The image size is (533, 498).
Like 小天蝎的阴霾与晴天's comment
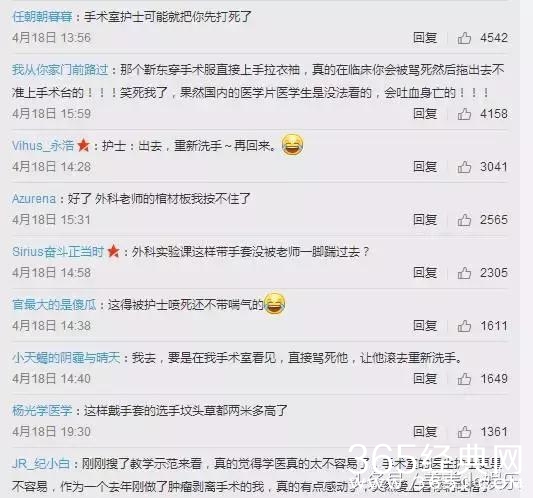point(464,379)
